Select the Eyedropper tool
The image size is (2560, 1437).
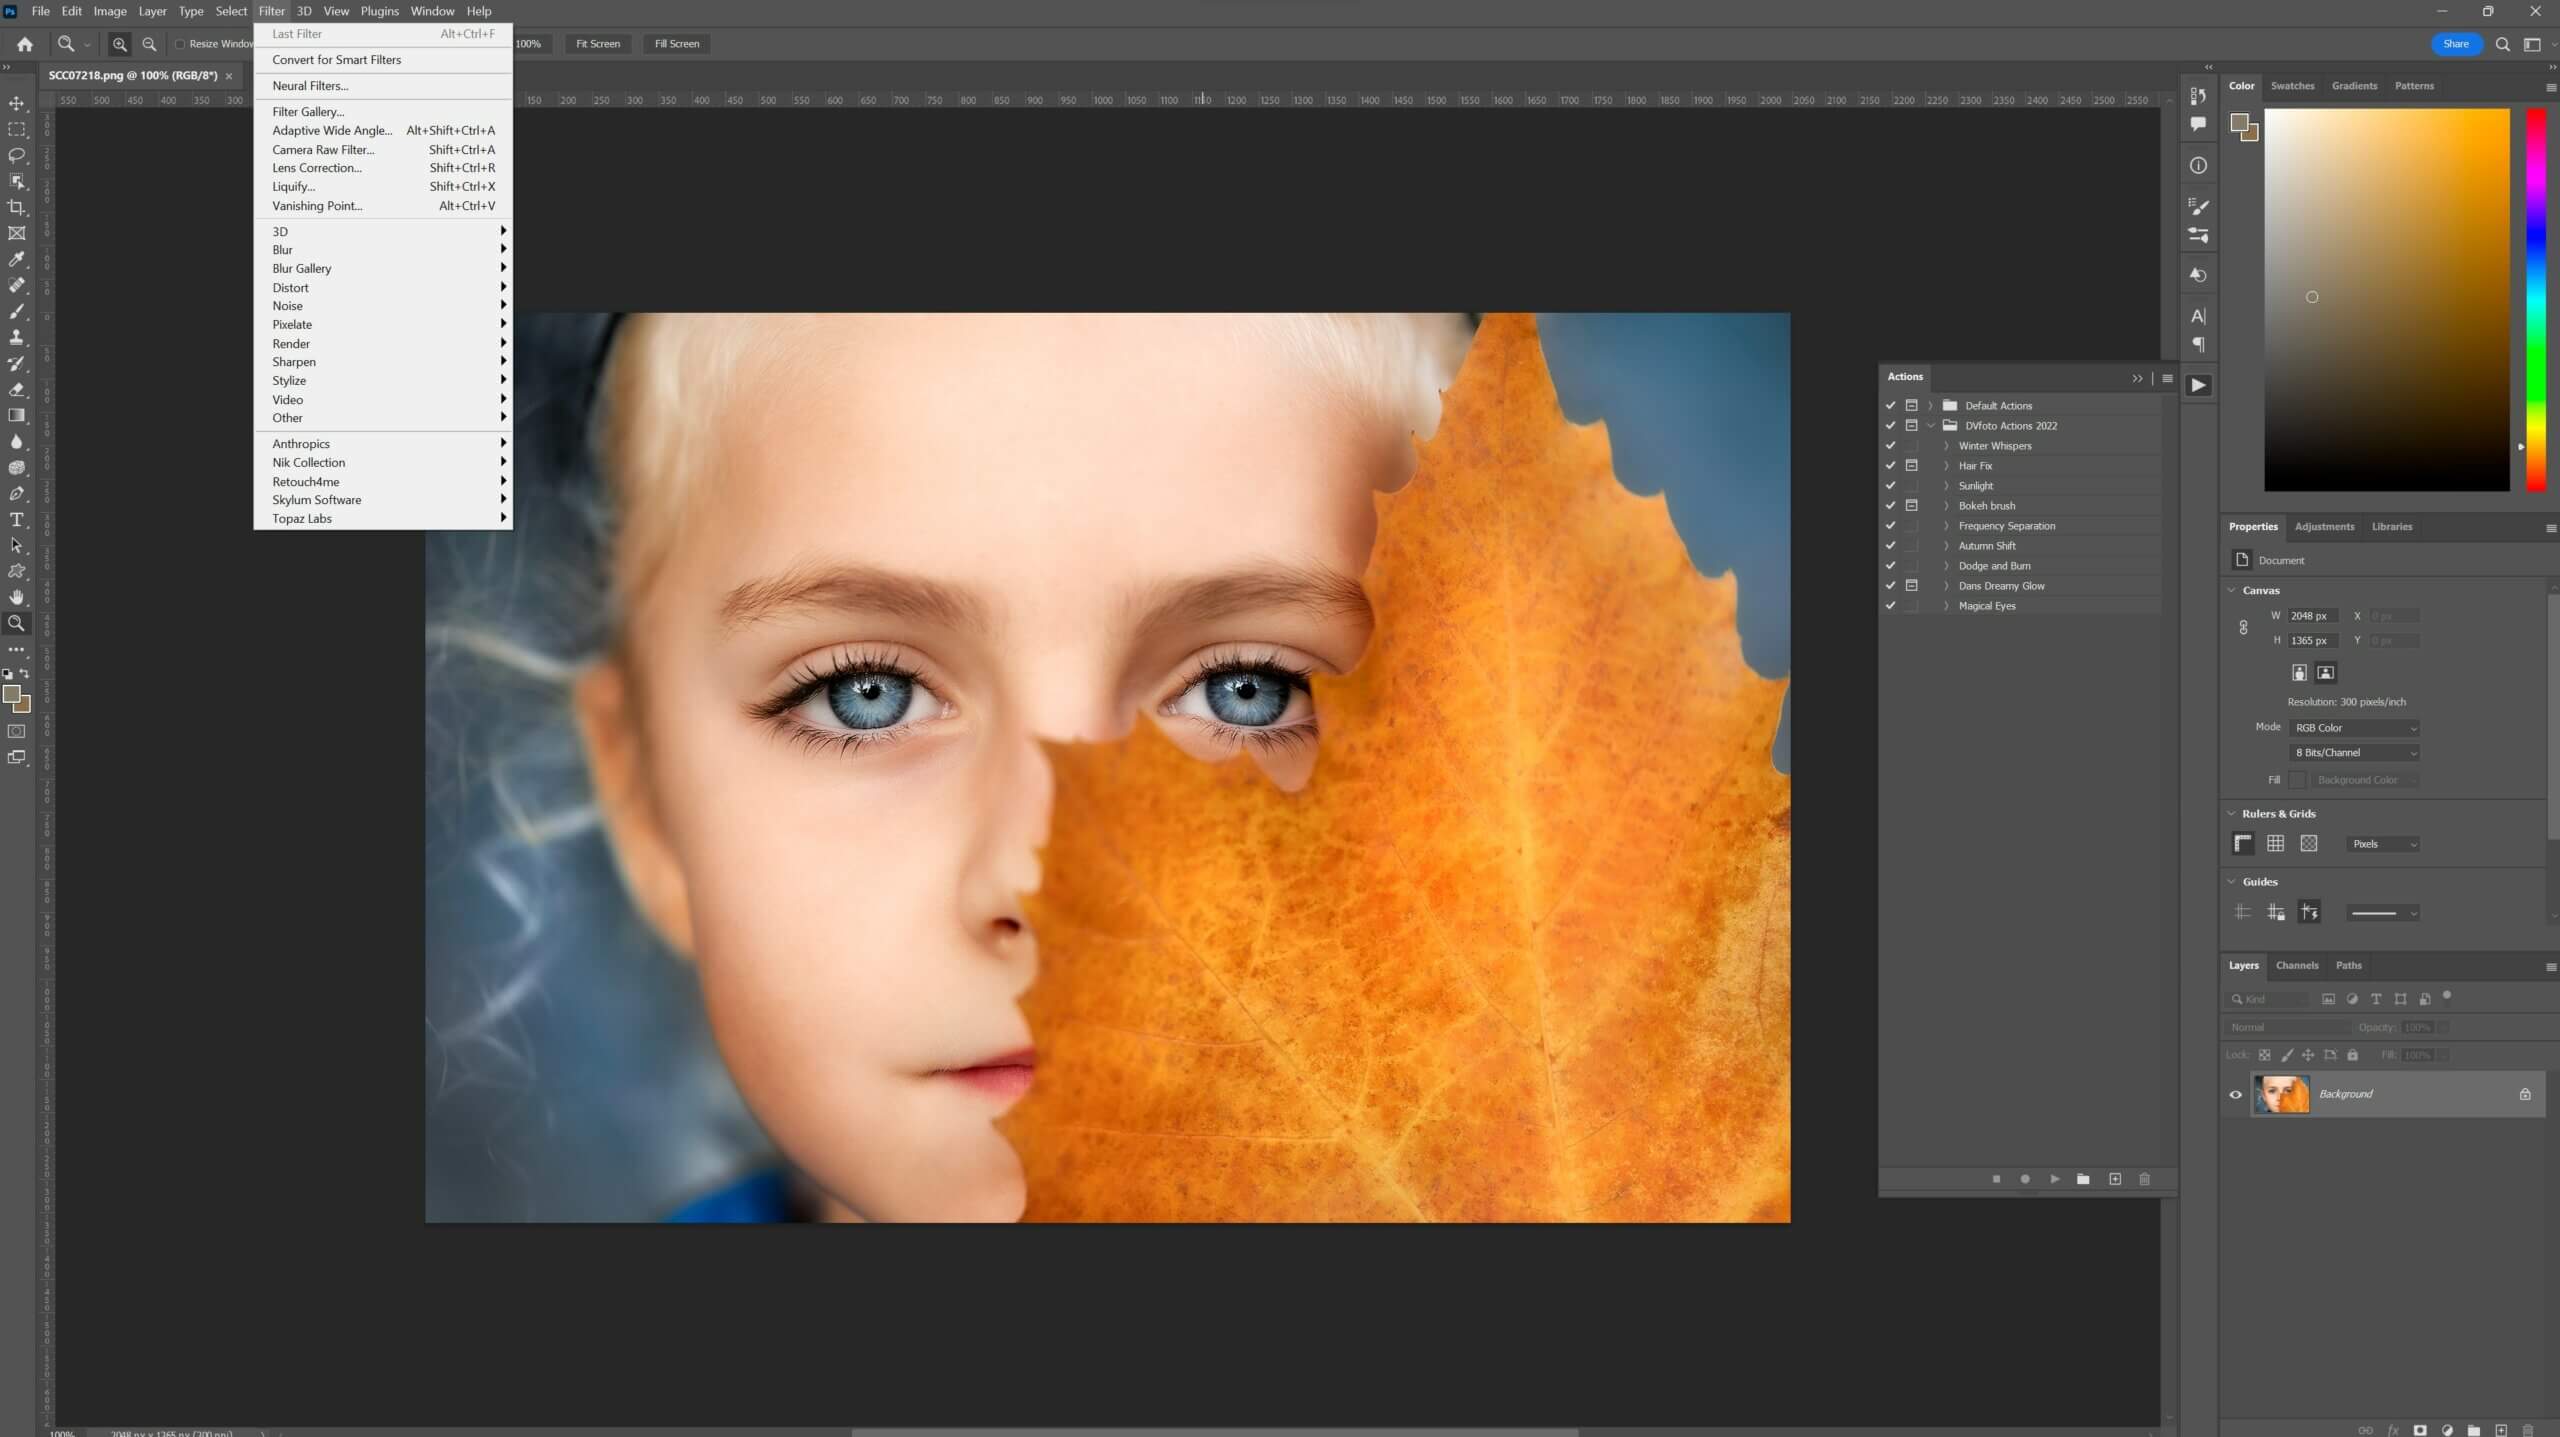tap(17, 259)
